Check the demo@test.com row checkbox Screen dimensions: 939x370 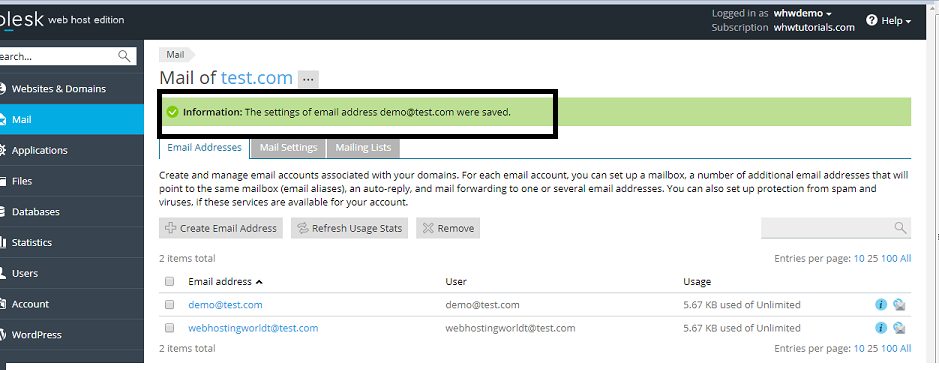tap(169, 305)
